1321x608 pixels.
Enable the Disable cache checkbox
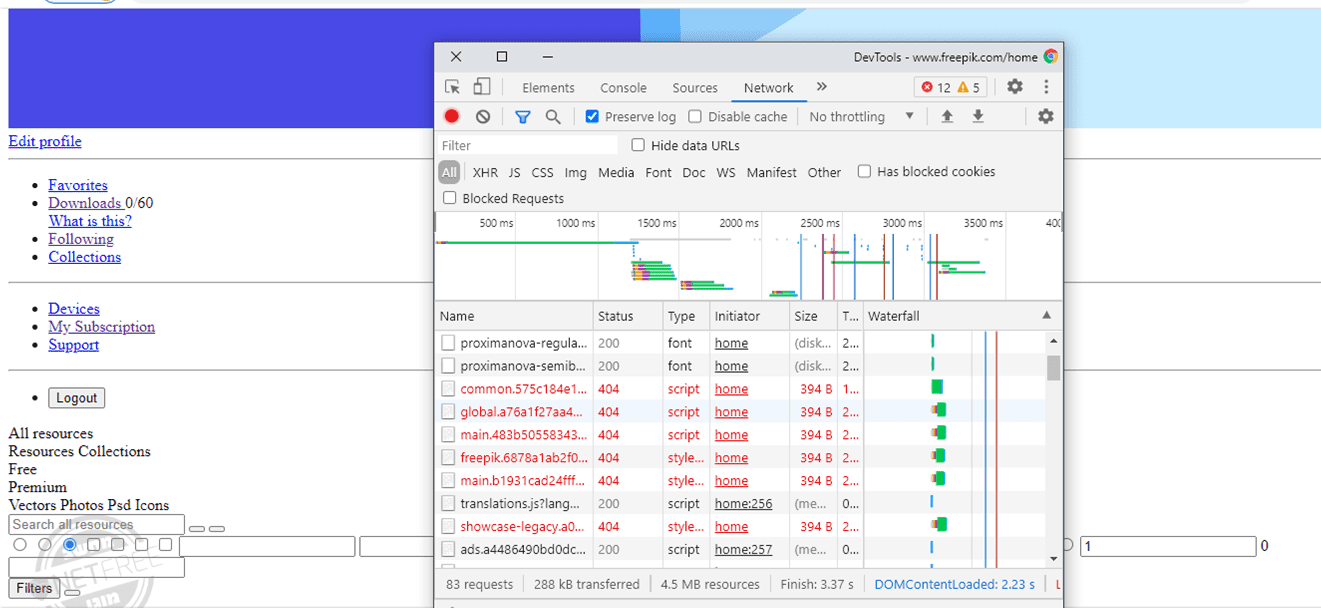pyautogui.click(x=695, y=117)
